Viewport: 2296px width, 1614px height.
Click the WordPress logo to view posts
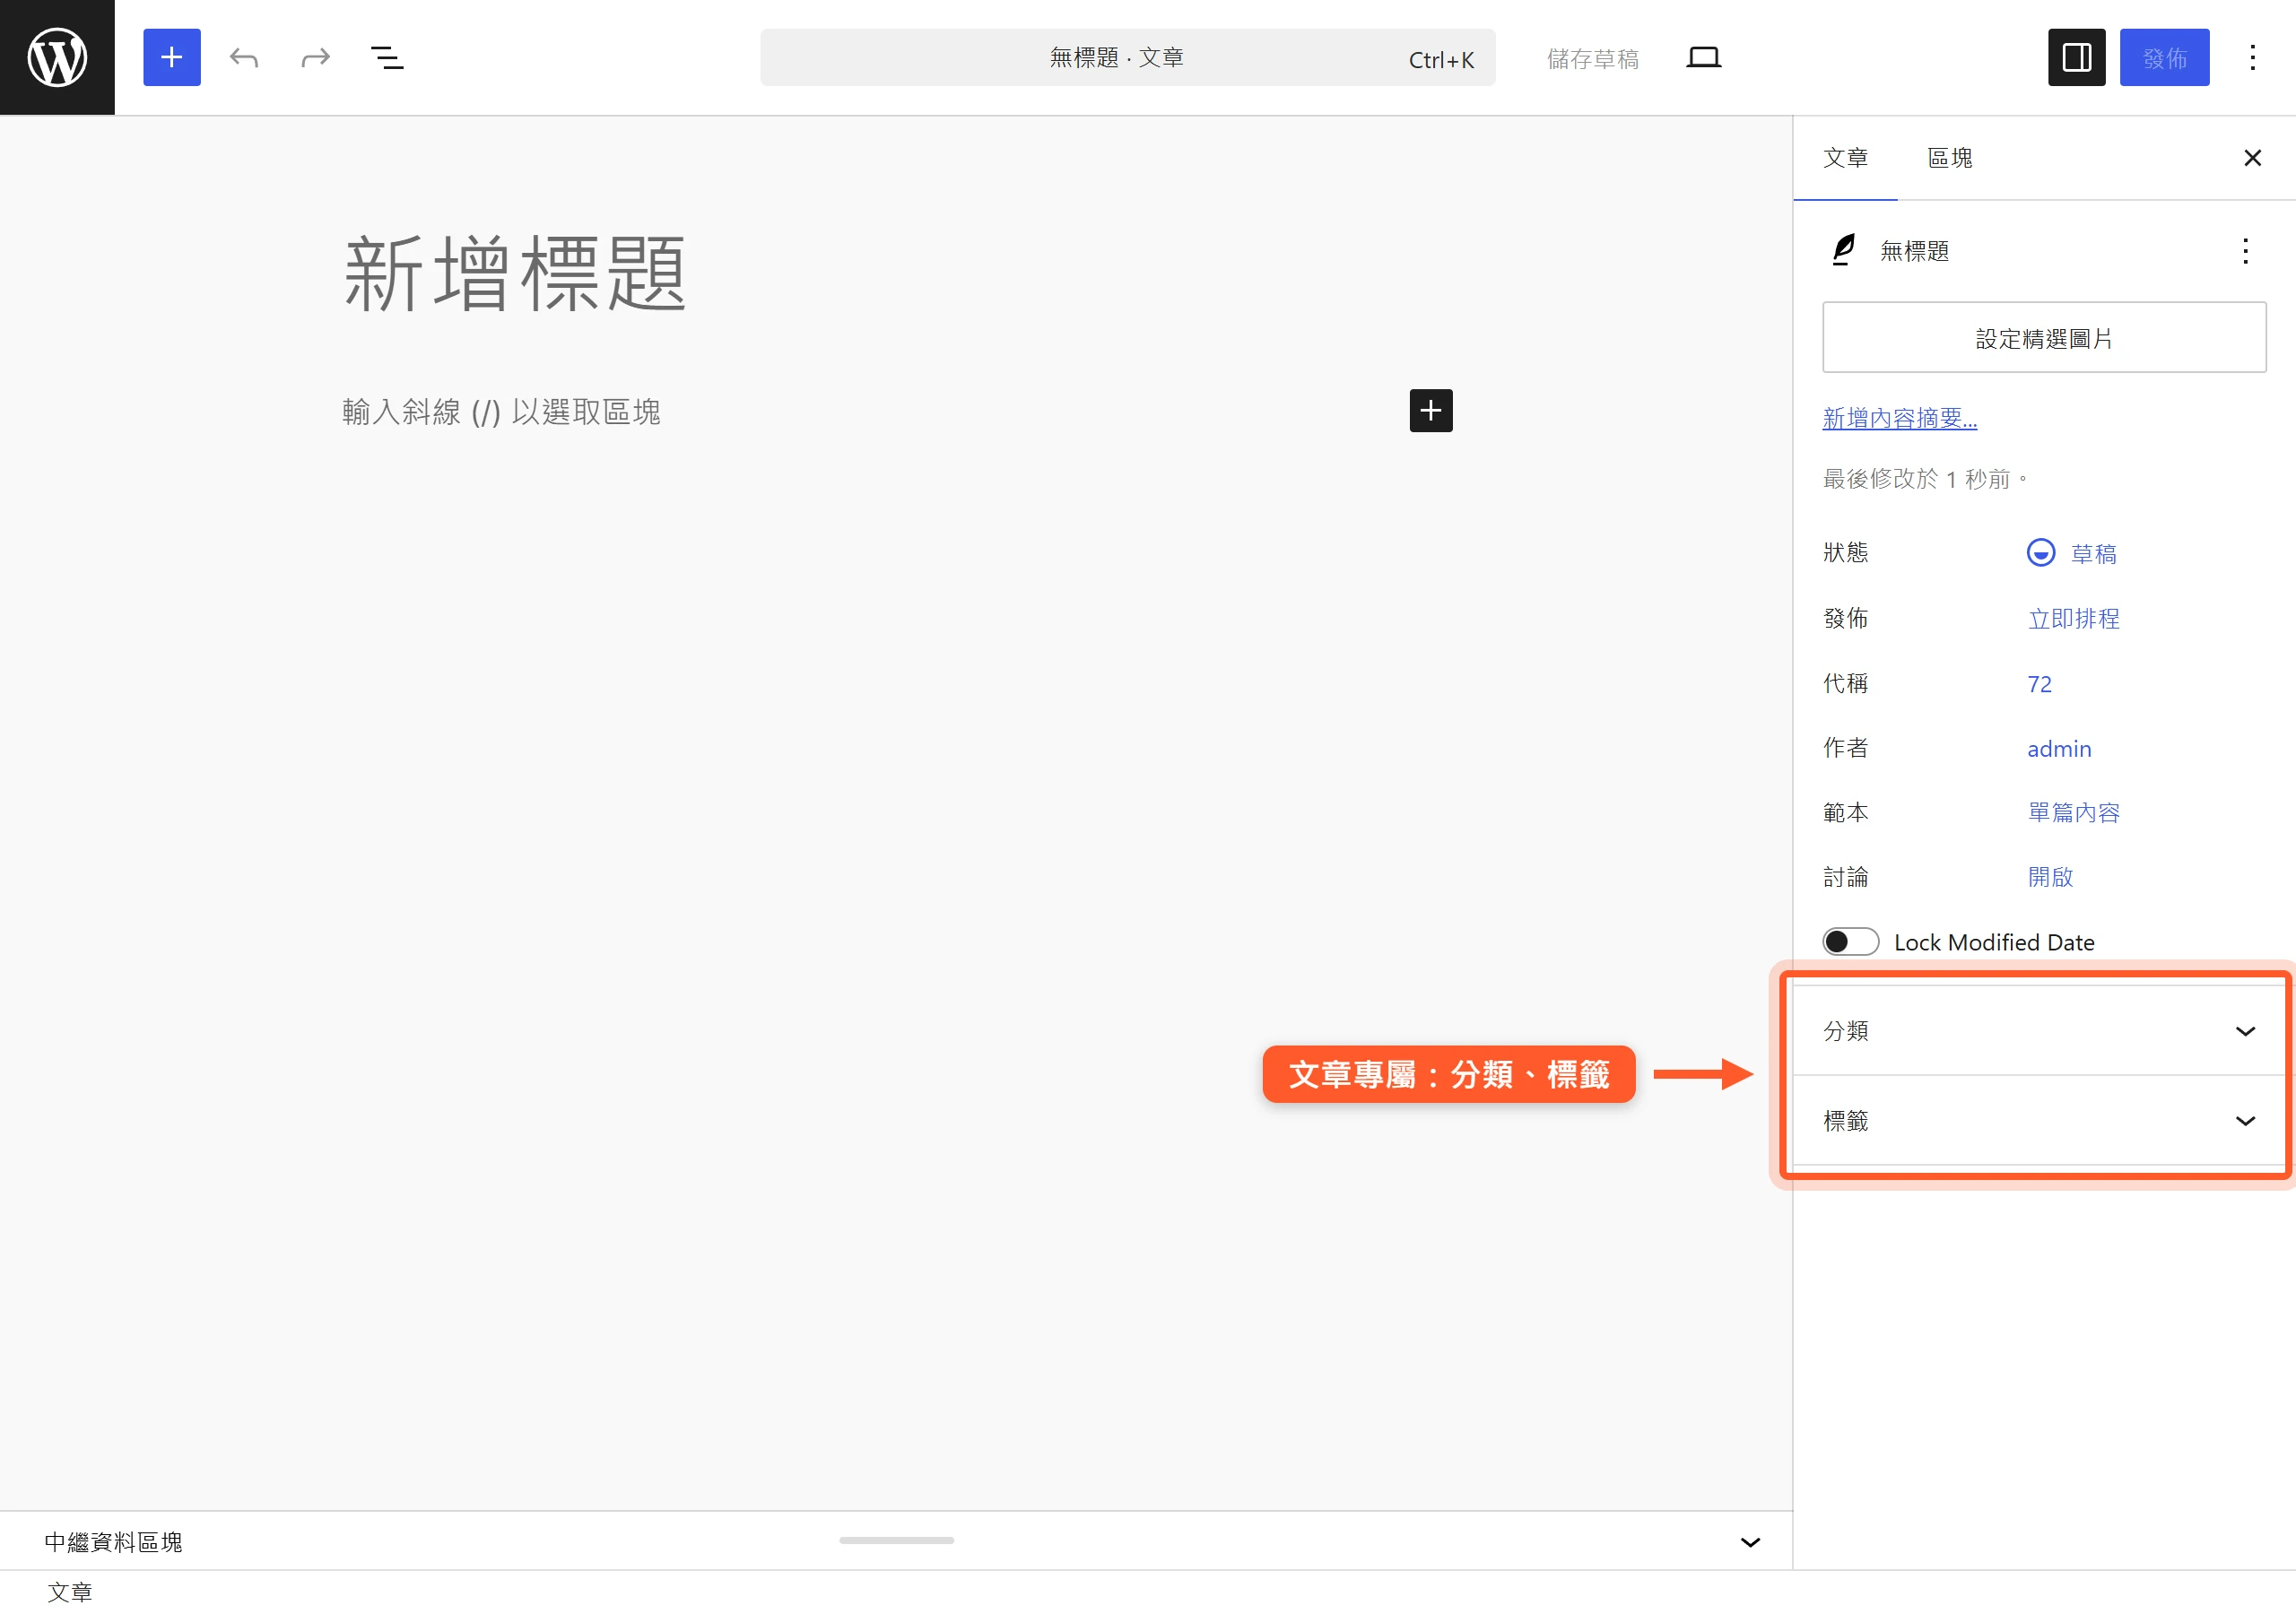57,57
